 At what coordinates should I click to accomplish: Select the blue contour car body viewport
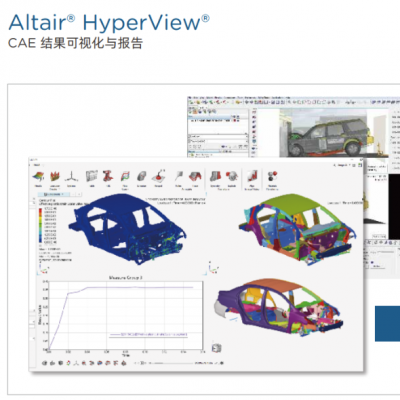tap(127, 230)
